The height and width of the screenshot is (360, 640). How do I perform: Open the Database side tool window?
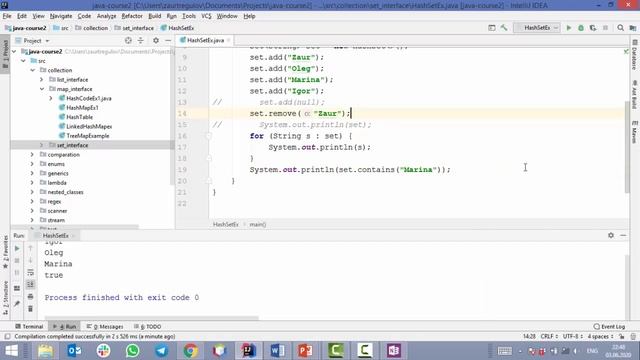coord(635,55)
